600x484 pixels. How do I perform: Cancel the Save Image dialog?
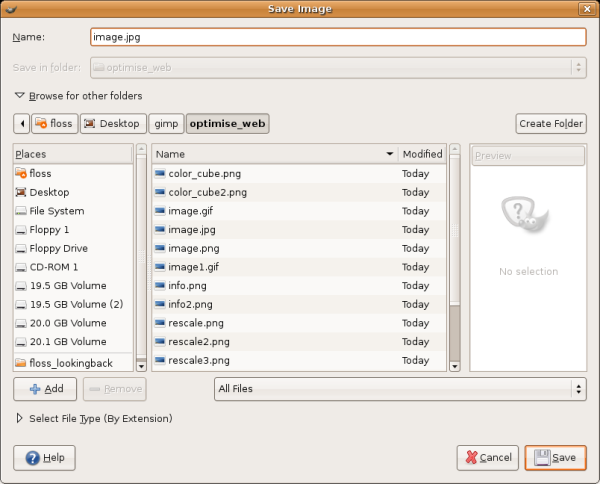487,457
